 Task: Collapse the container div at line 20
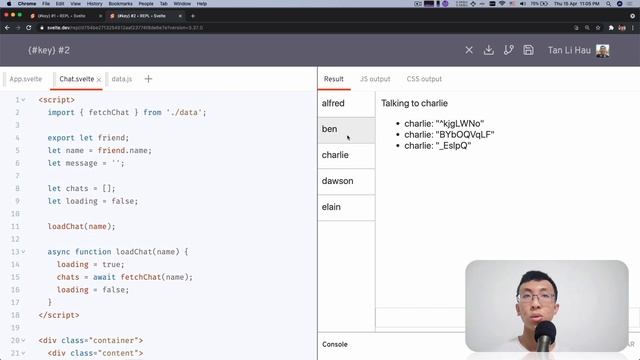(x=23, y=340)
